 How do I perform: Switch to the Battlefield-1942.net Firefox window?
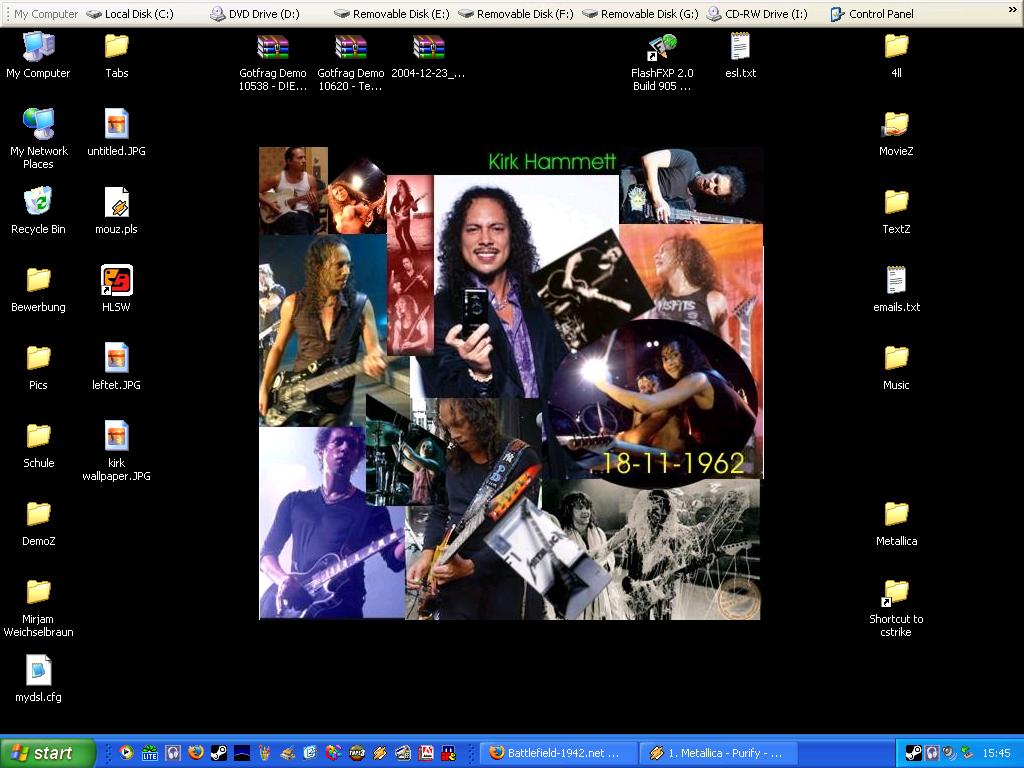(x=560, y=753)
